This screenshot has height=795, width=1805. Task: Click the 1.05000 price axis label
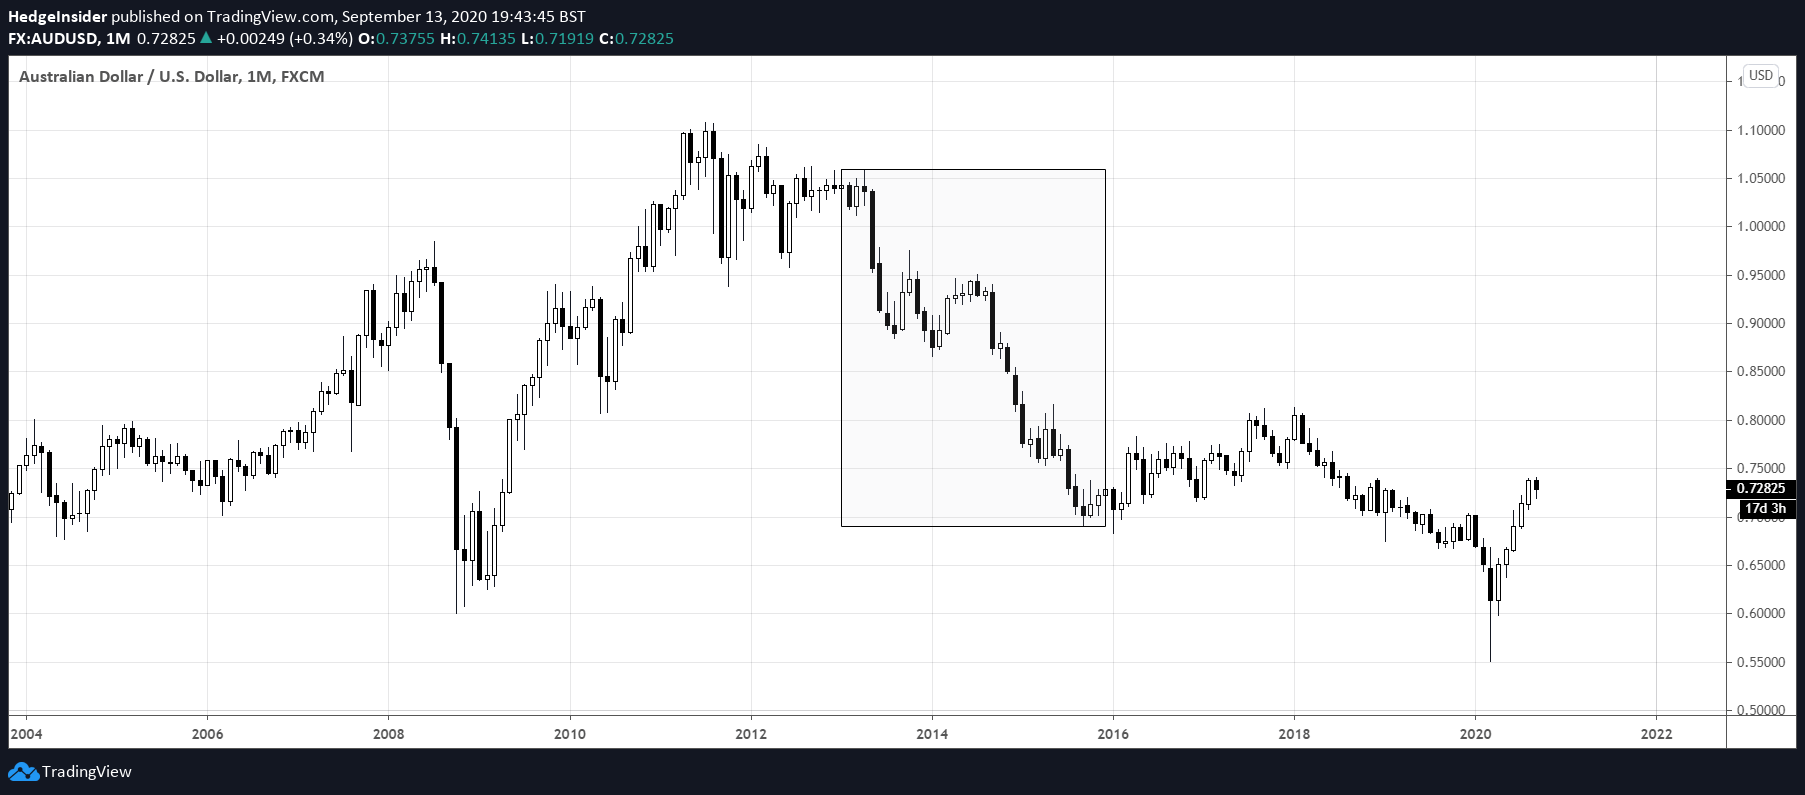(x=1760, y=178)
